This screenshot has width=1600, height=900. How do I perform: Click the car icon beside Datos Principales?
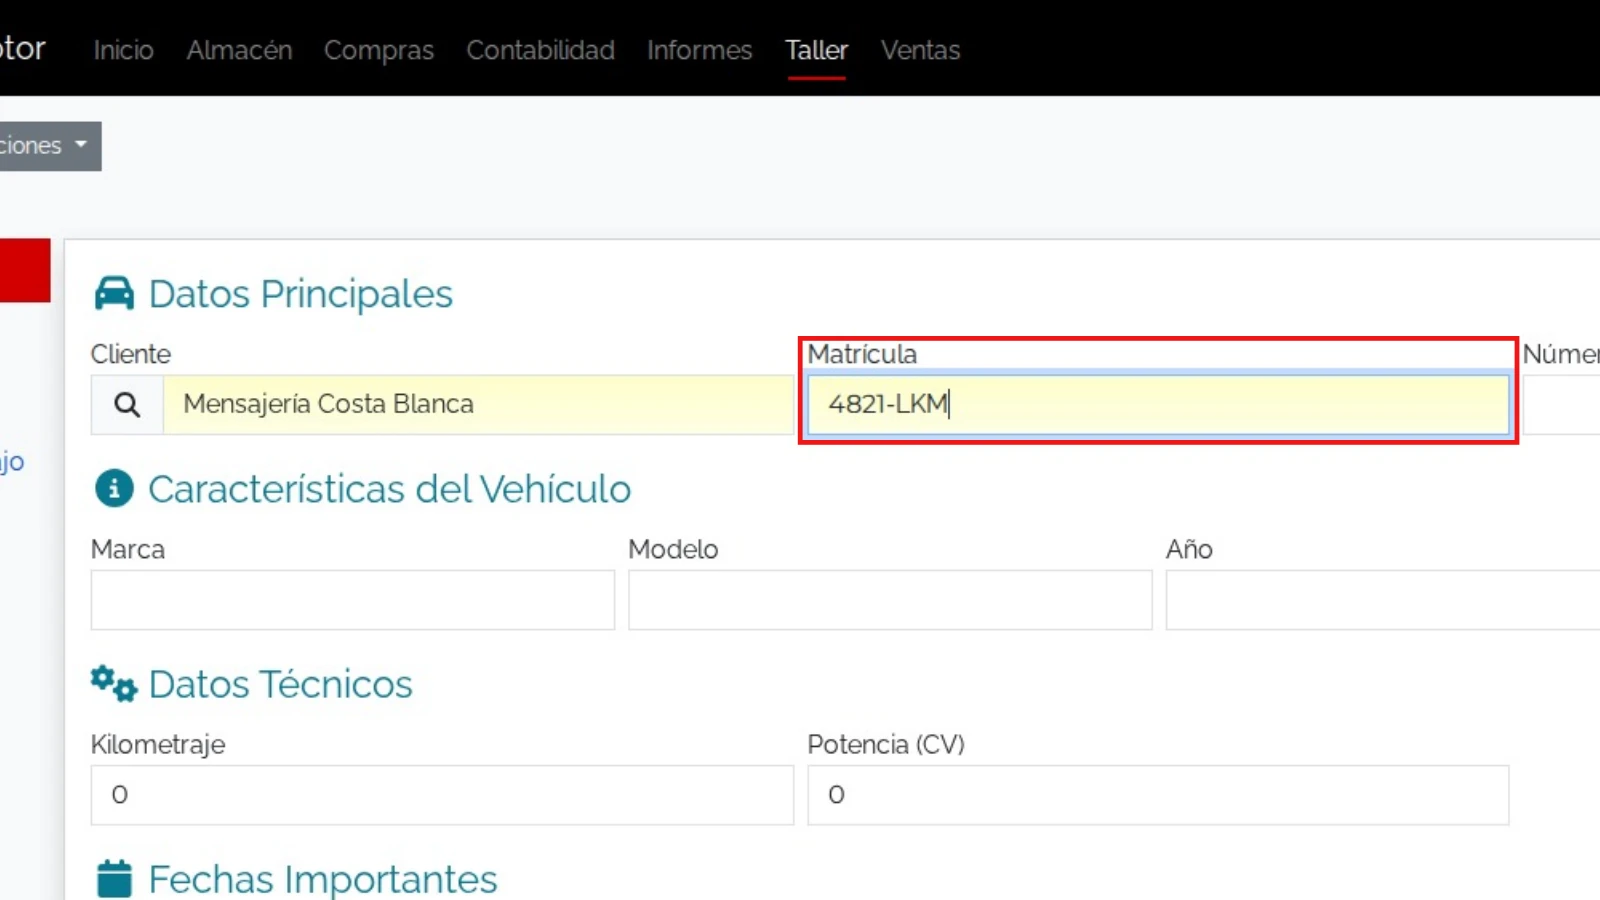tap(114, 294)
